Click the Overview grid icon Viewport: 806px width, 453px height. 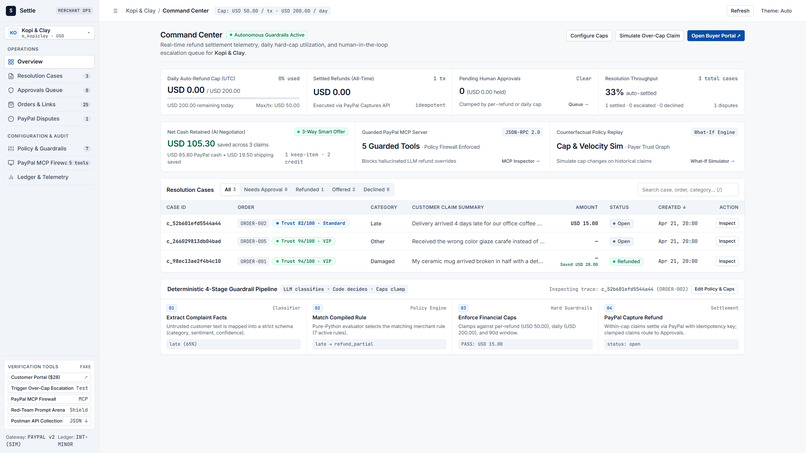pos(11,62)
